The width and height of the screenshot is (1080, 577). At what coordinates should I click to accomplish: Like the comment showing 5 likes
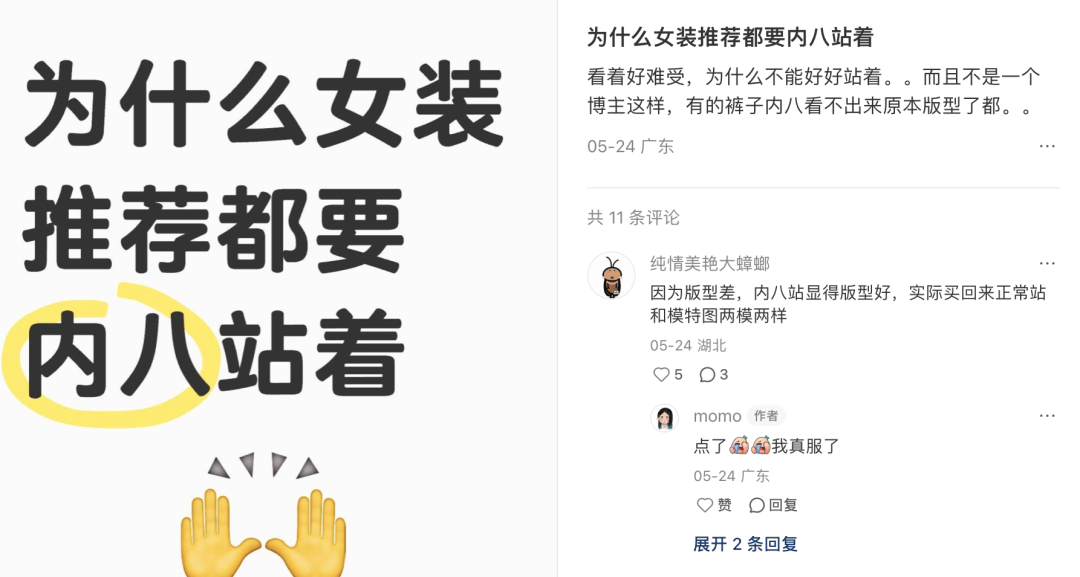coord(667,375)
